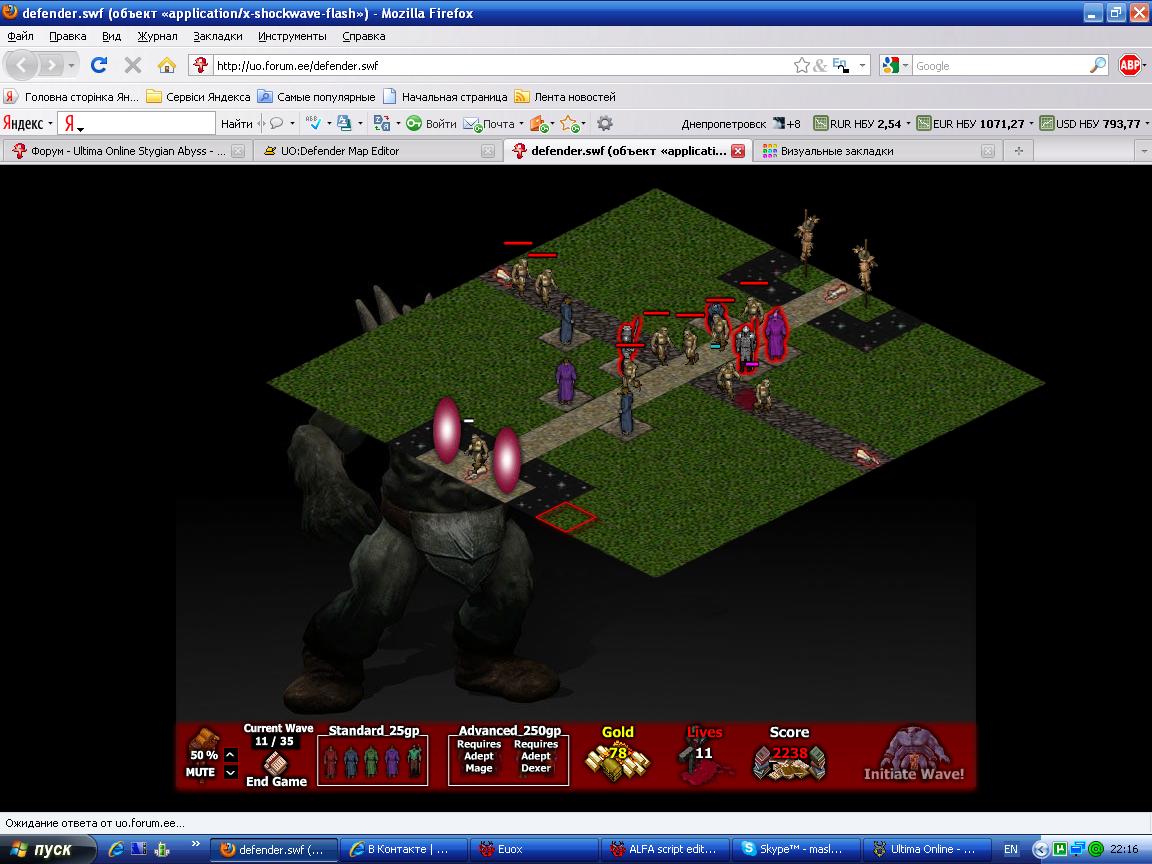Image resolution: width=1152 pixels, height=864 pixels.
Task: Open Лента новостей bookmark feed
Action: pos(565,96)
